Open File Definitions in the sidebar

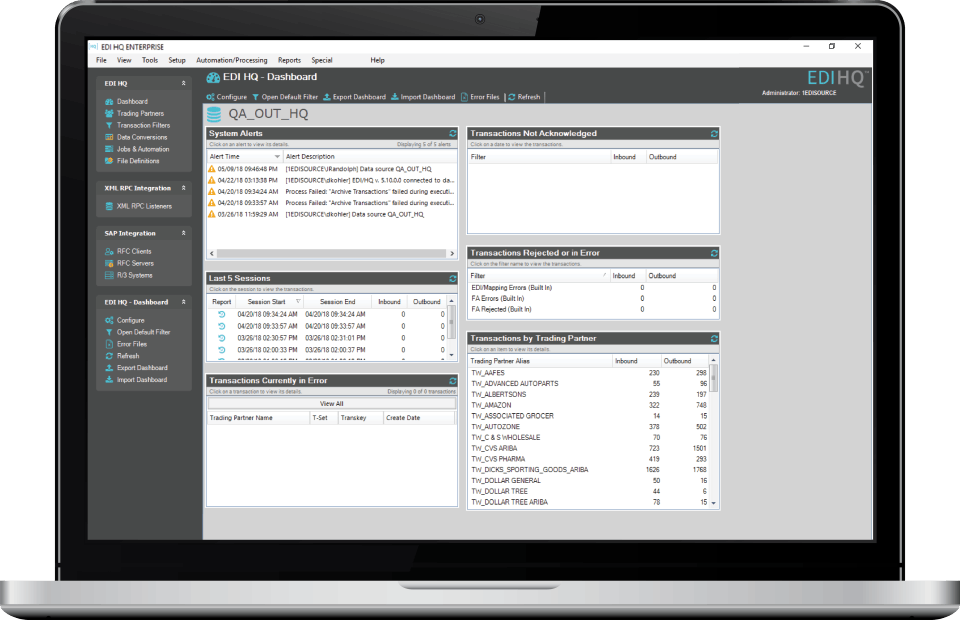pos(132,161)
